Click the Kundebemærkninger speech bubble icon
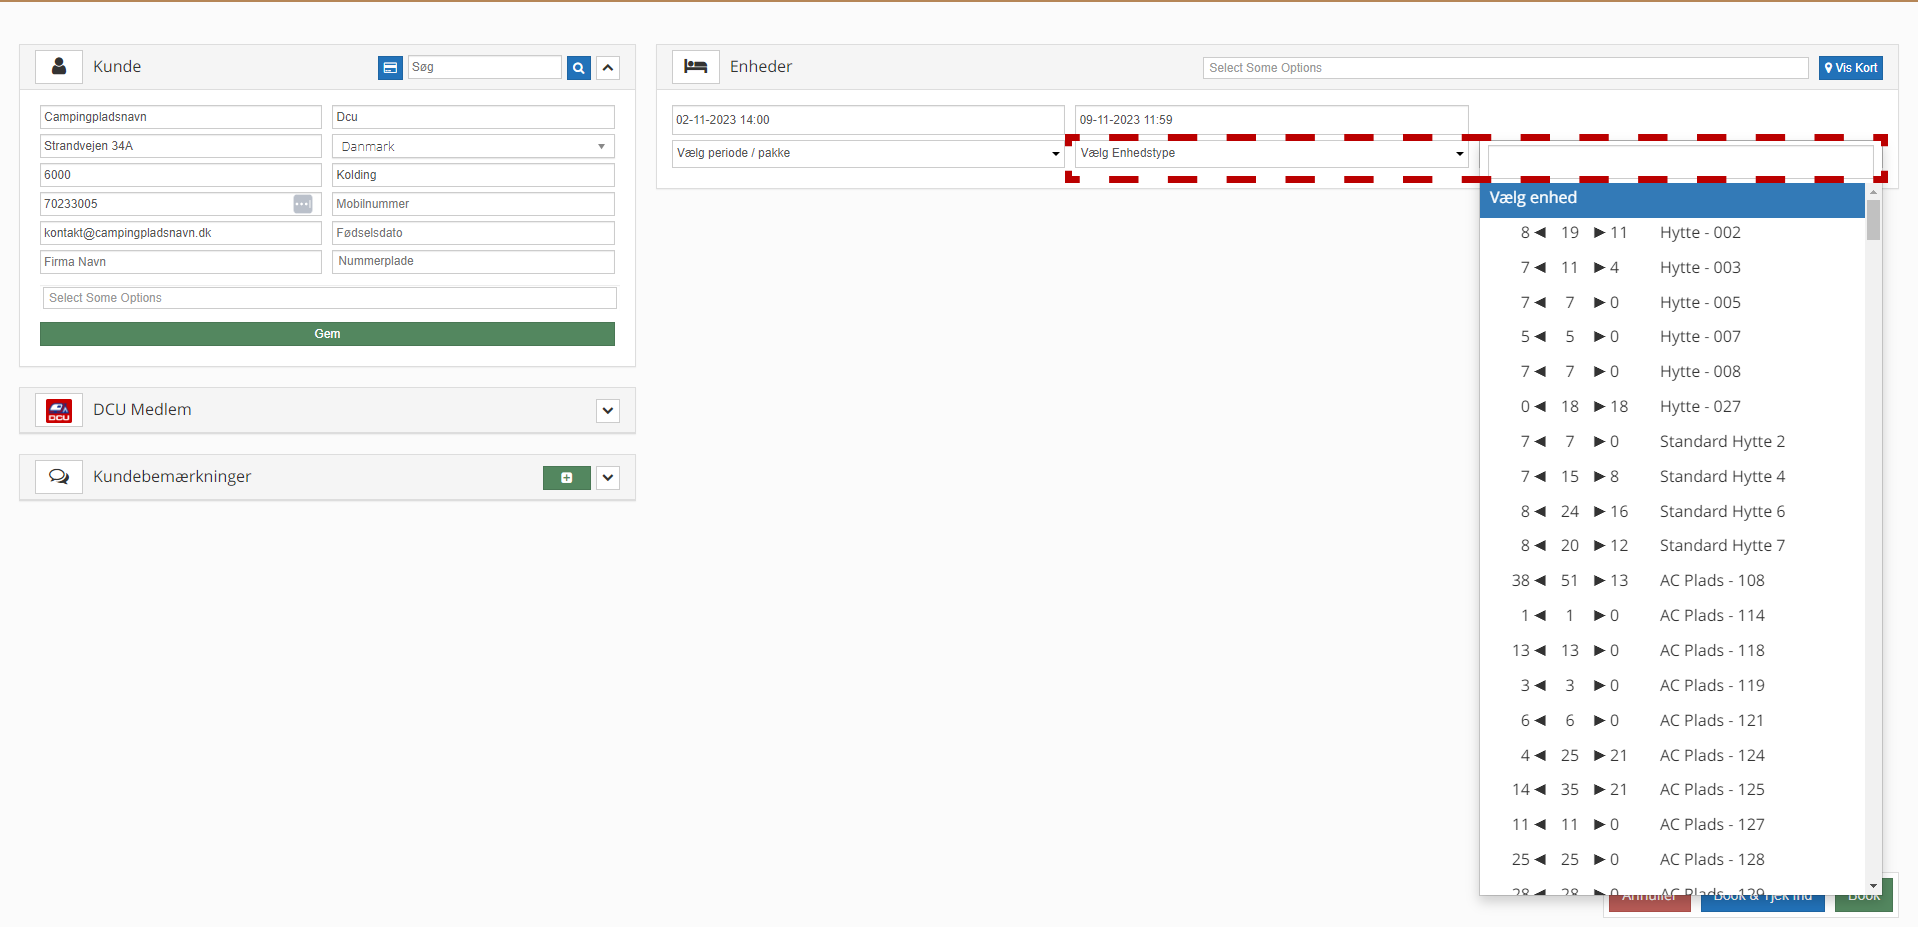Image resolution: width=1918 pixels, height=927 pixels. pos(59,477)
